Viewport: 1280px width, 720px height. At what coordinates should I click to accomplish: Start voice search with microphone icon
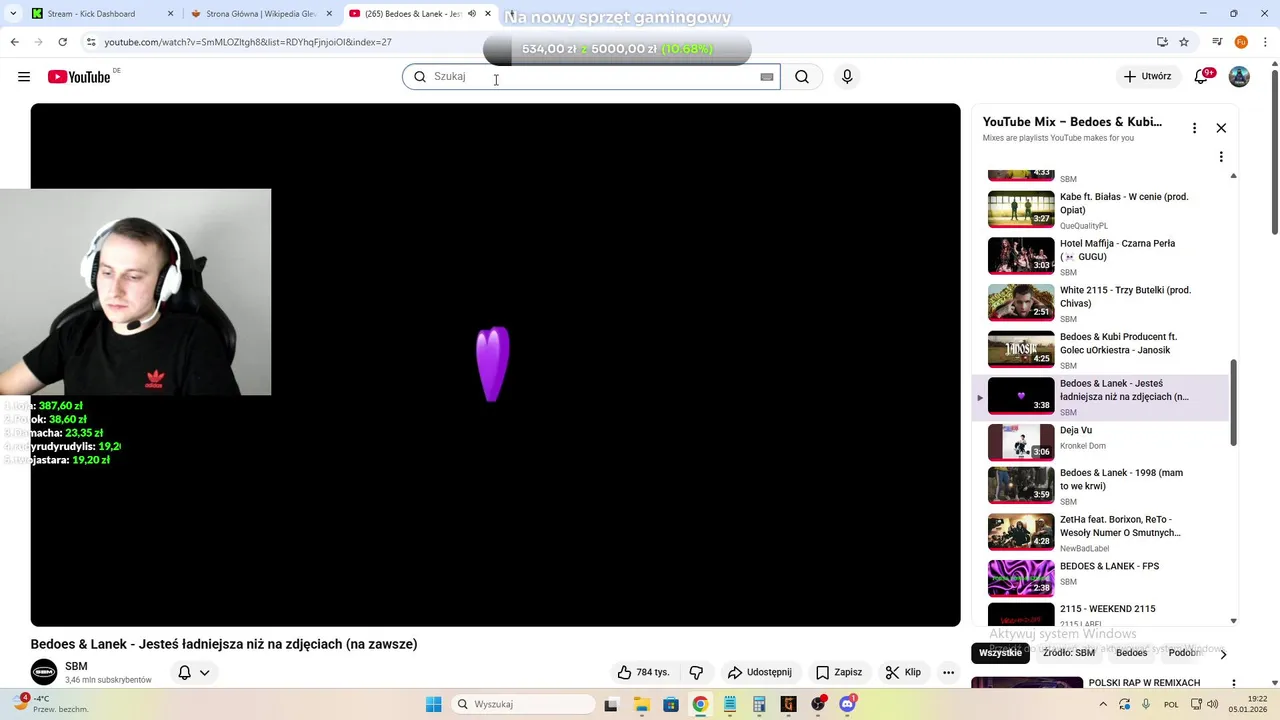click(847, 77)
